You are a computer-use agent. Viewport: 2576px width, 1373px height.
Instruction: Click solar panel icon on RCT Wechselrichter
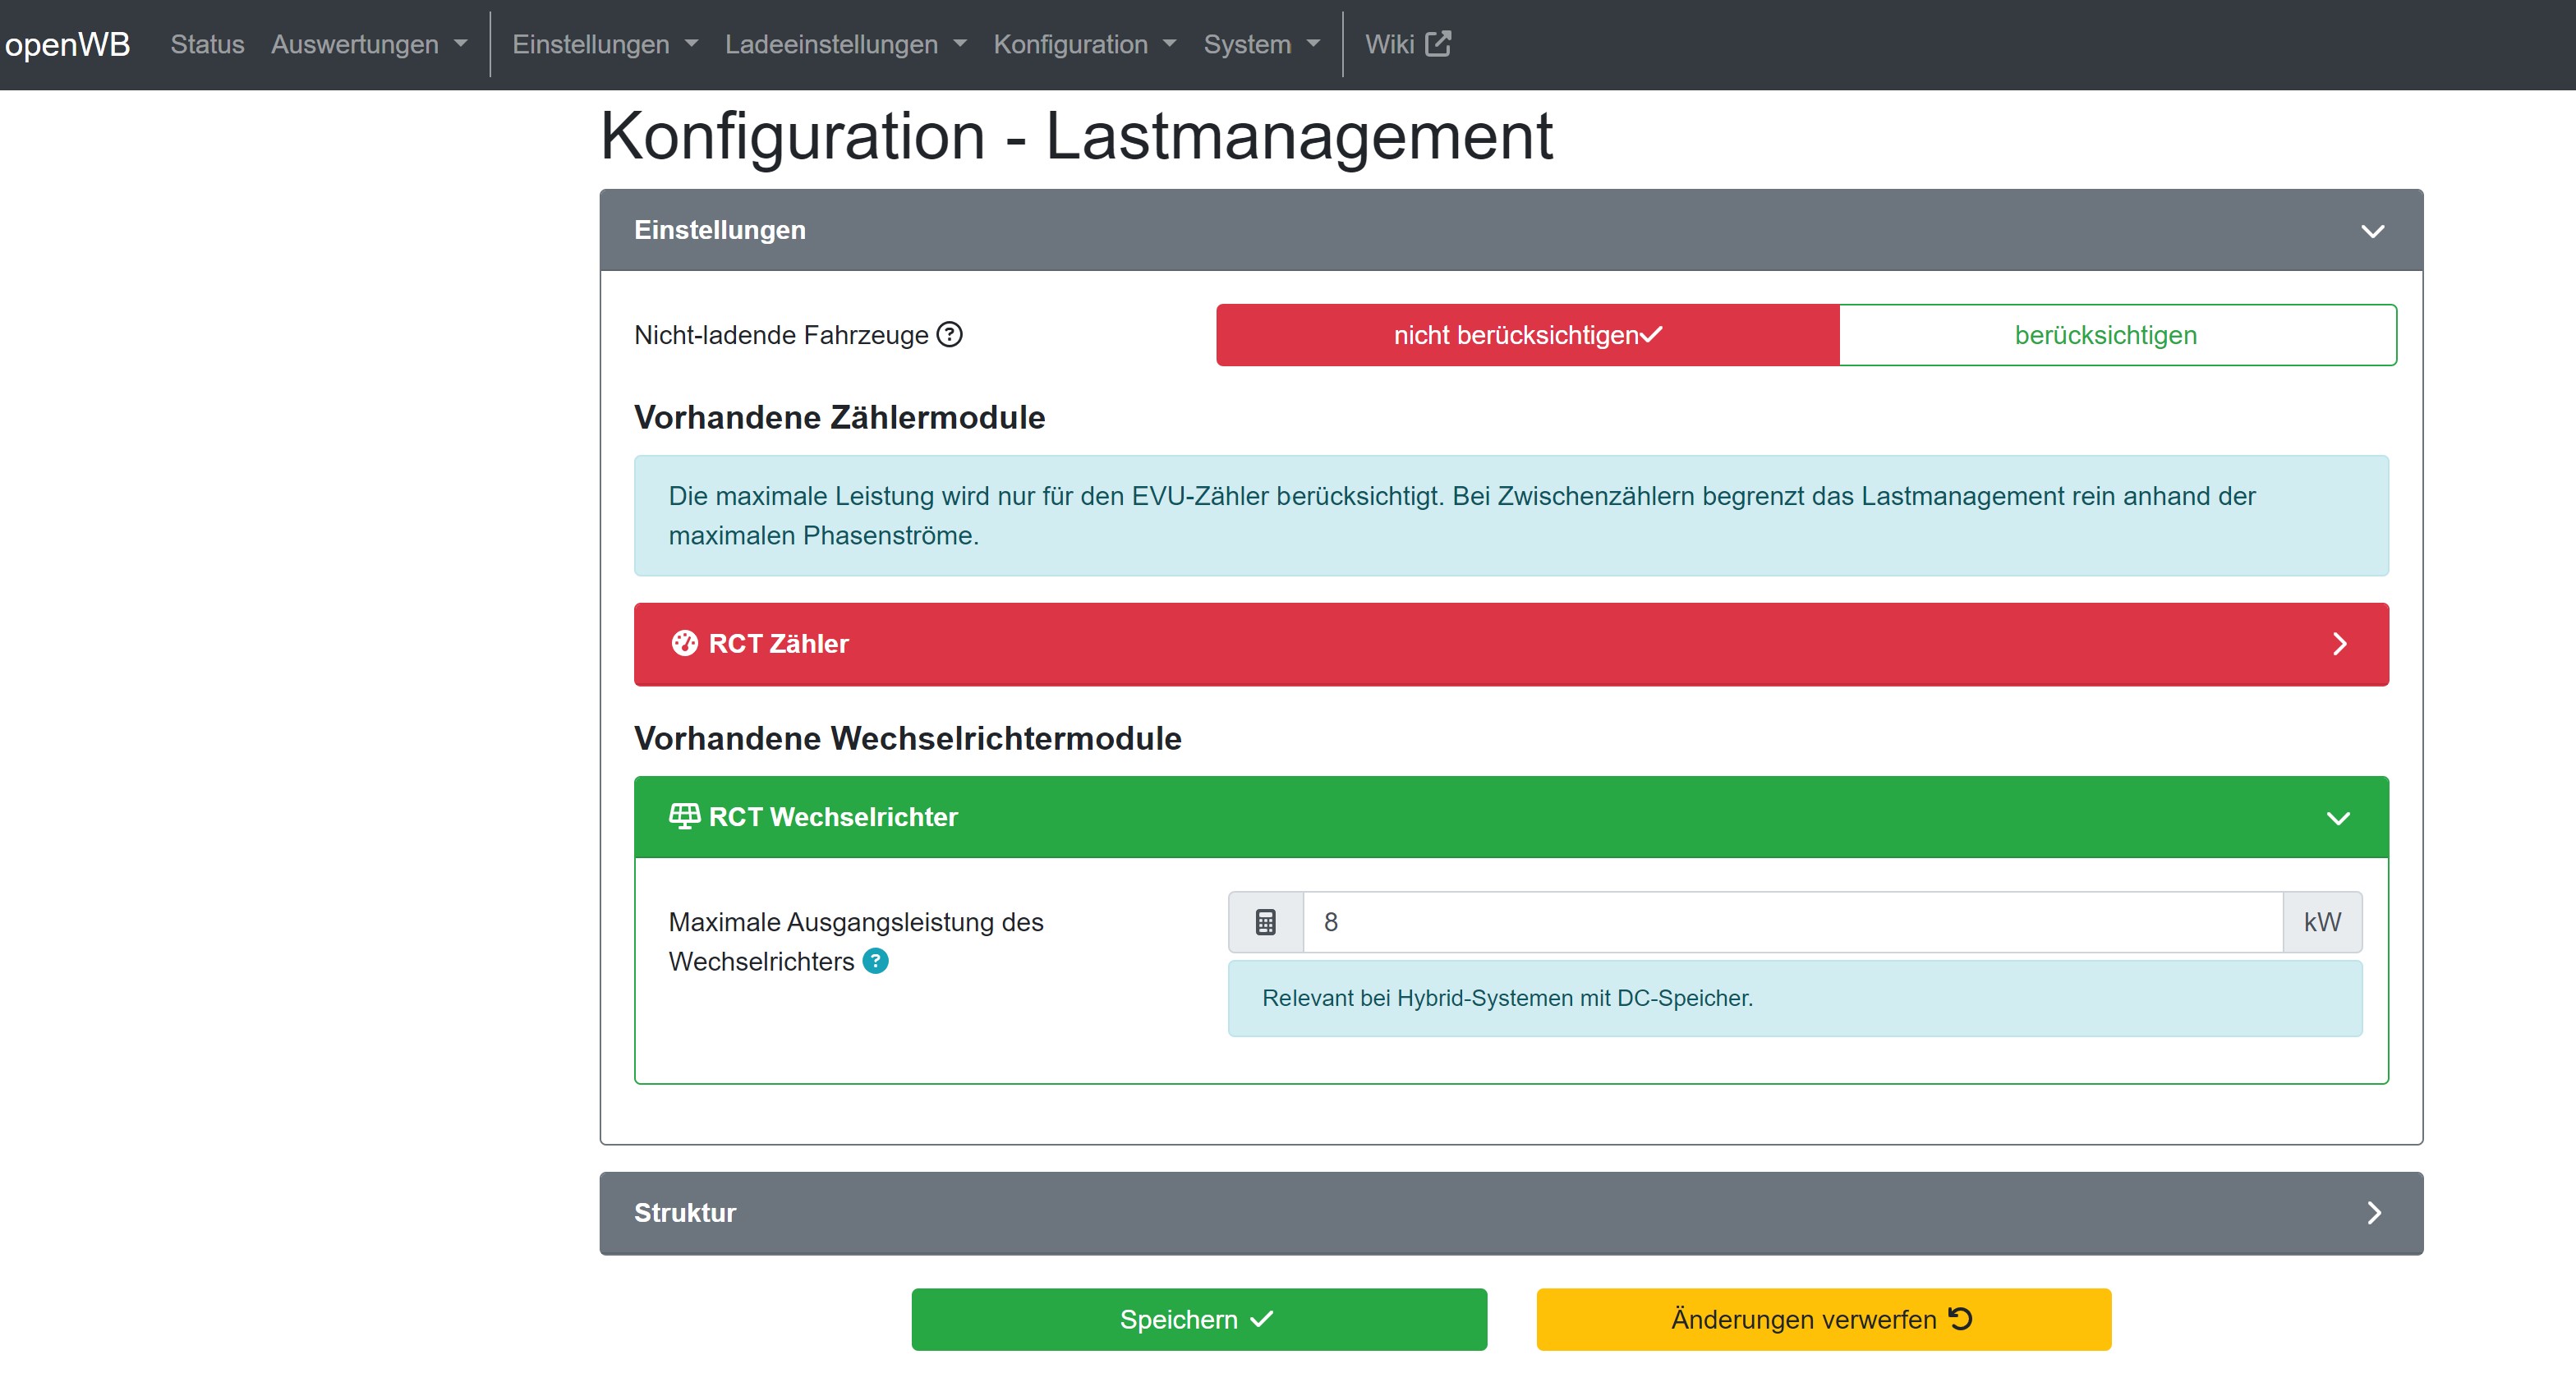tap(684, 816)
